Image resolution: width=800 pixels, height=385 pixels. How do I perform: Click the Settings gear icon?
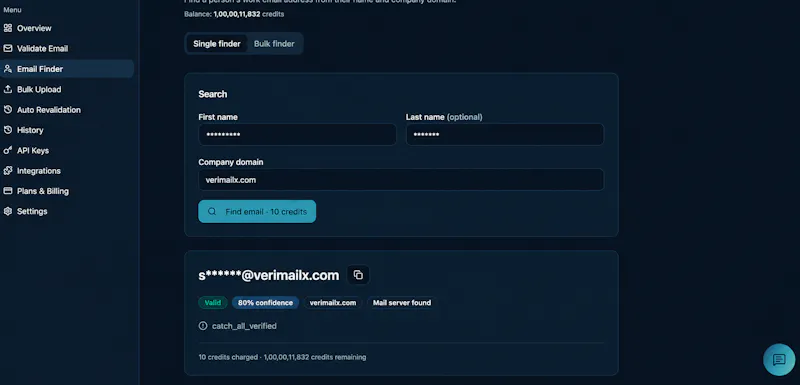(x=8, y=211)
